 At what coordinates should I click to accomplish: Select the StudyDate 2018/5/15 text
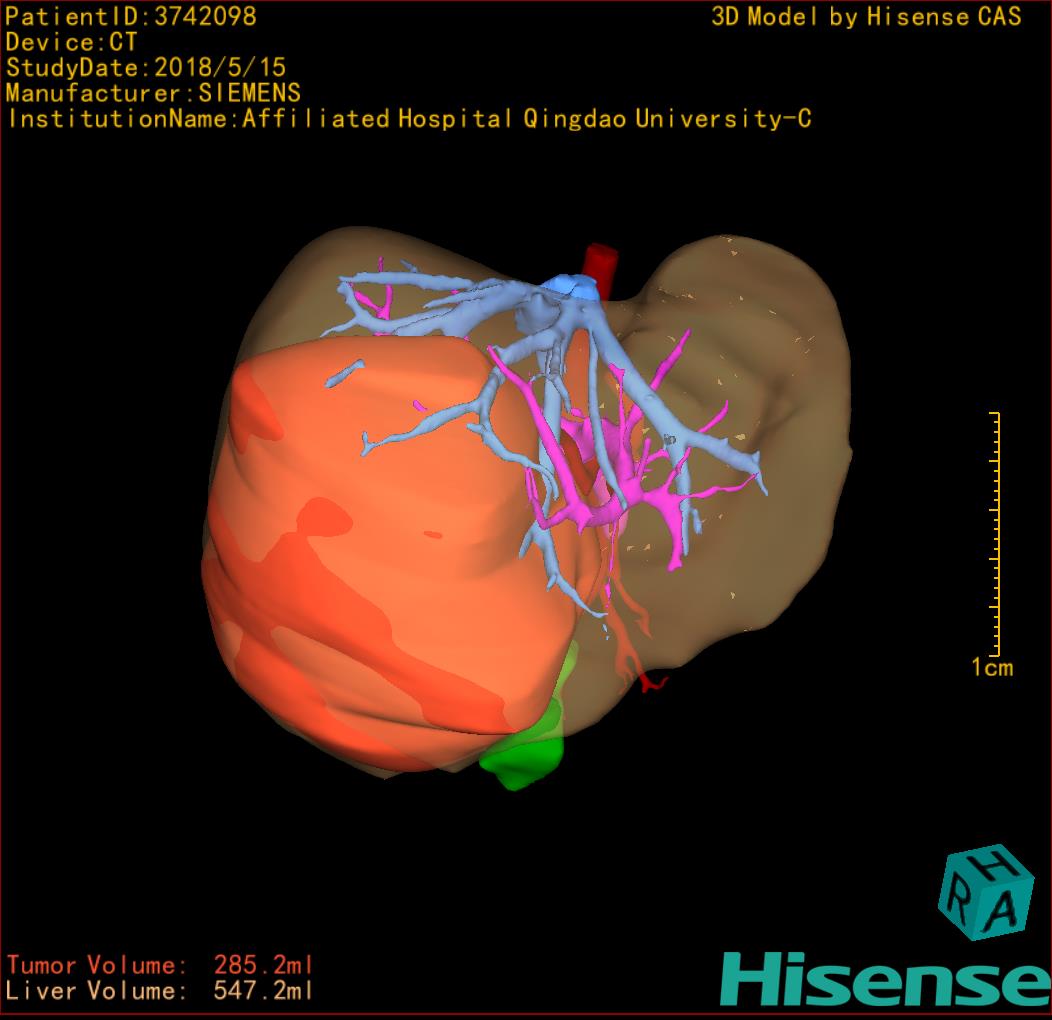(146, 68)
